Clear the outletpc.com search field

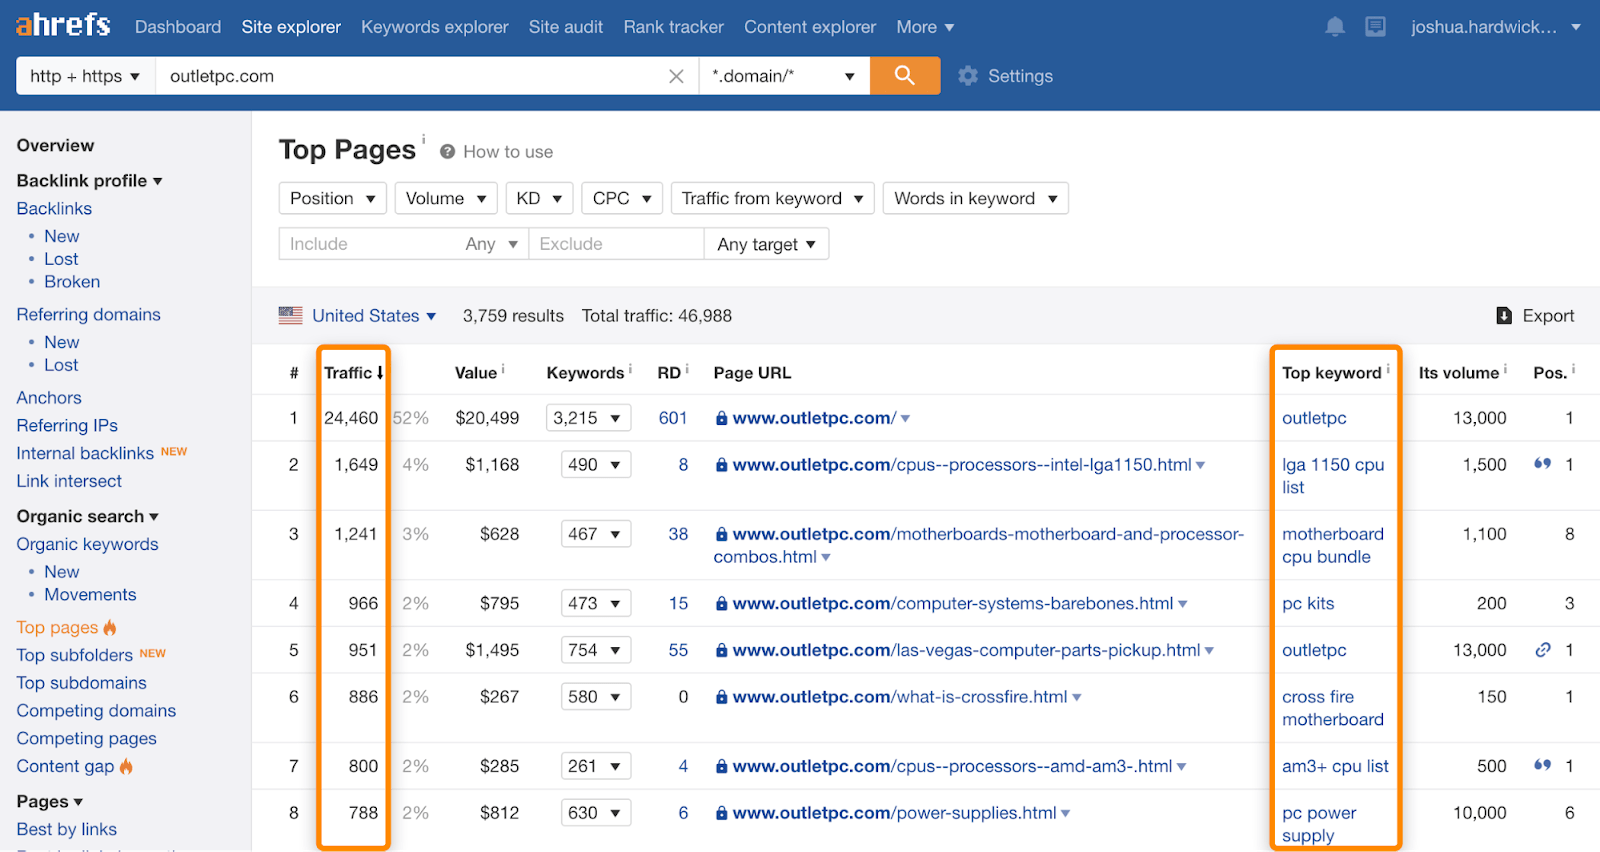pyautogui.click(x=676, y=76)
